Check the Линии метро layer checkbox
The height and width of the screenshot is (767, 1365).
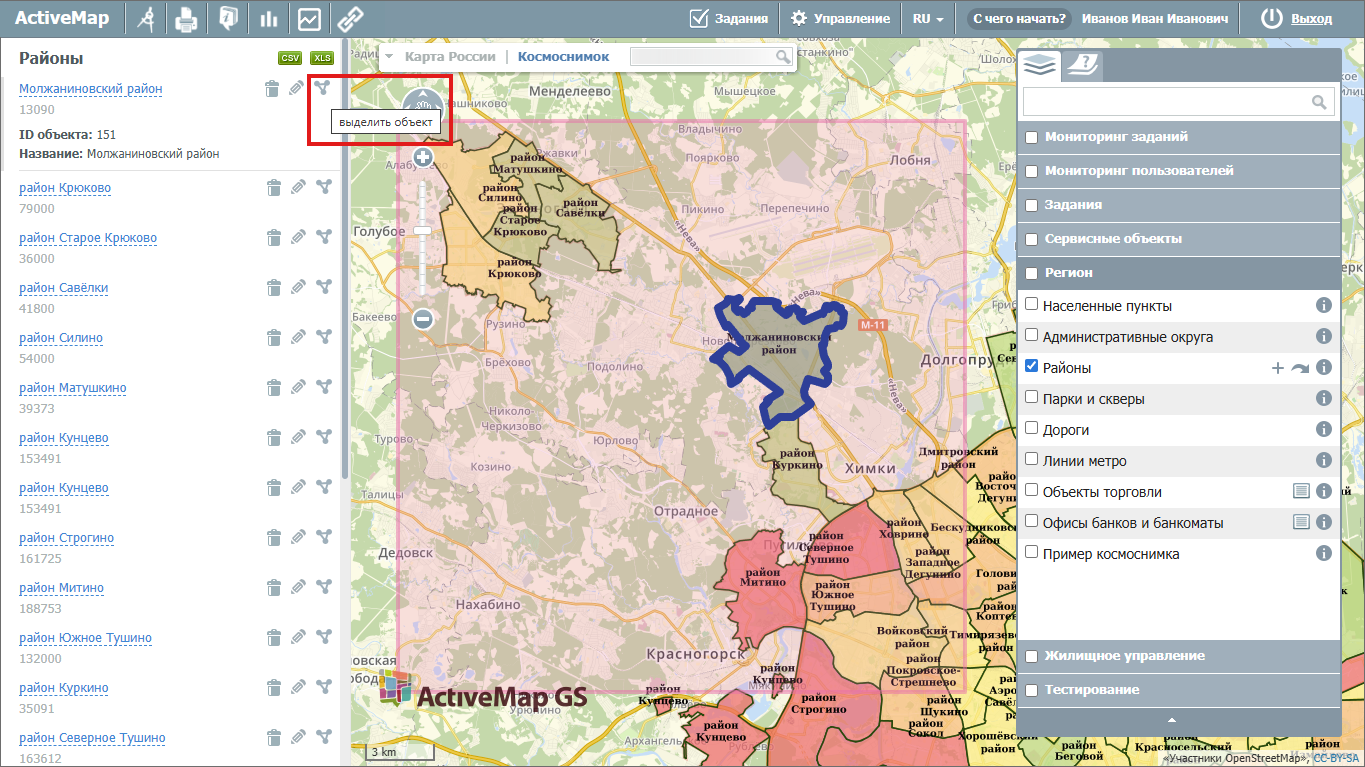1031,460
